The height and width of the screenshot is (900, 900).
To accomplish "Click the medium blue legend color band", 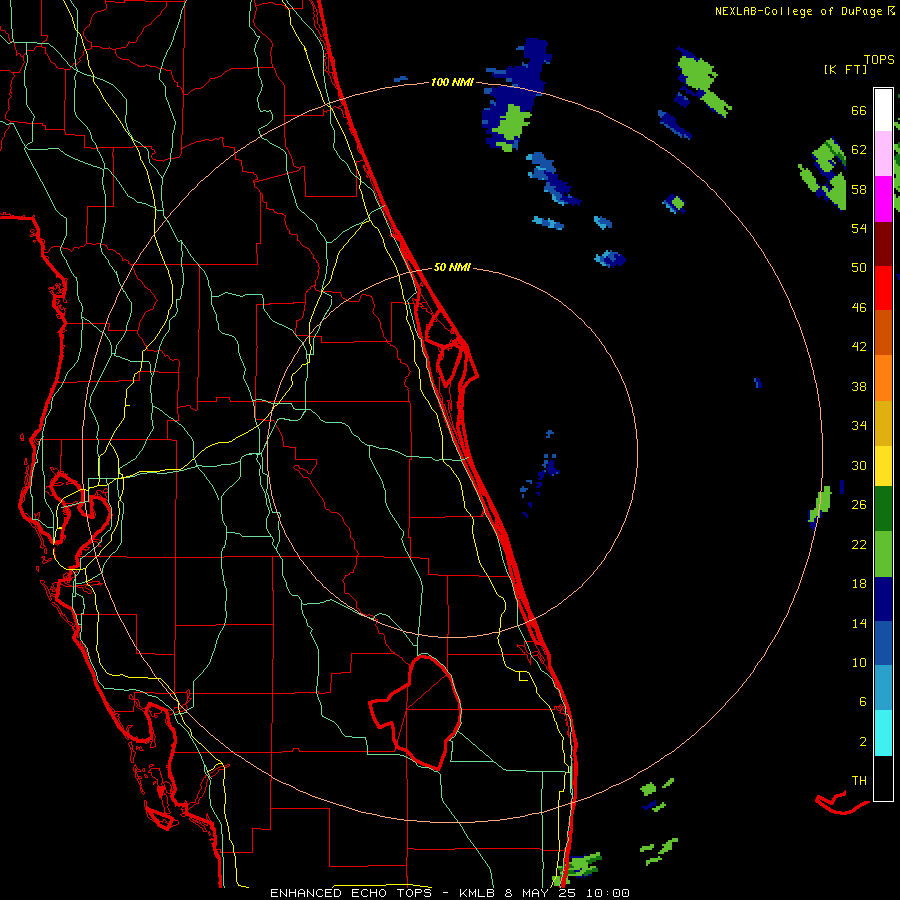I will (x=883, y=643).
